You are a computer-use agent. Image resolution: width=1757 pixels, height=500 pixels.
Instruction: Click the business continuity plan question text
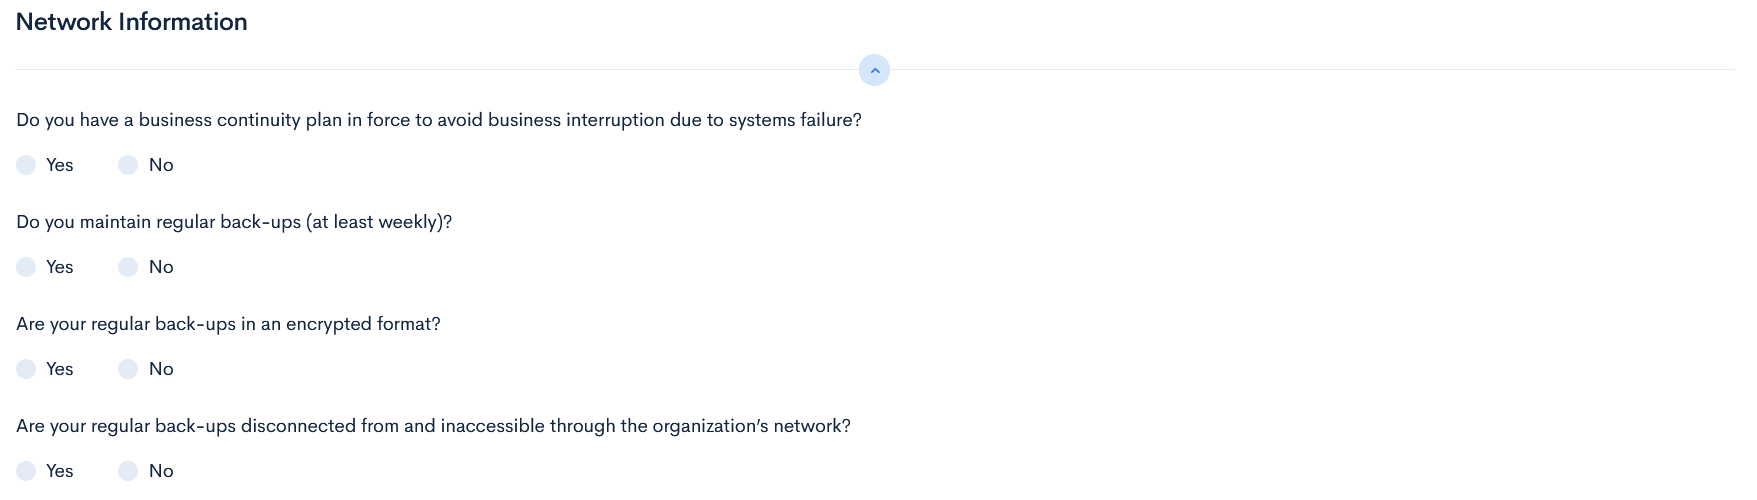438,120
